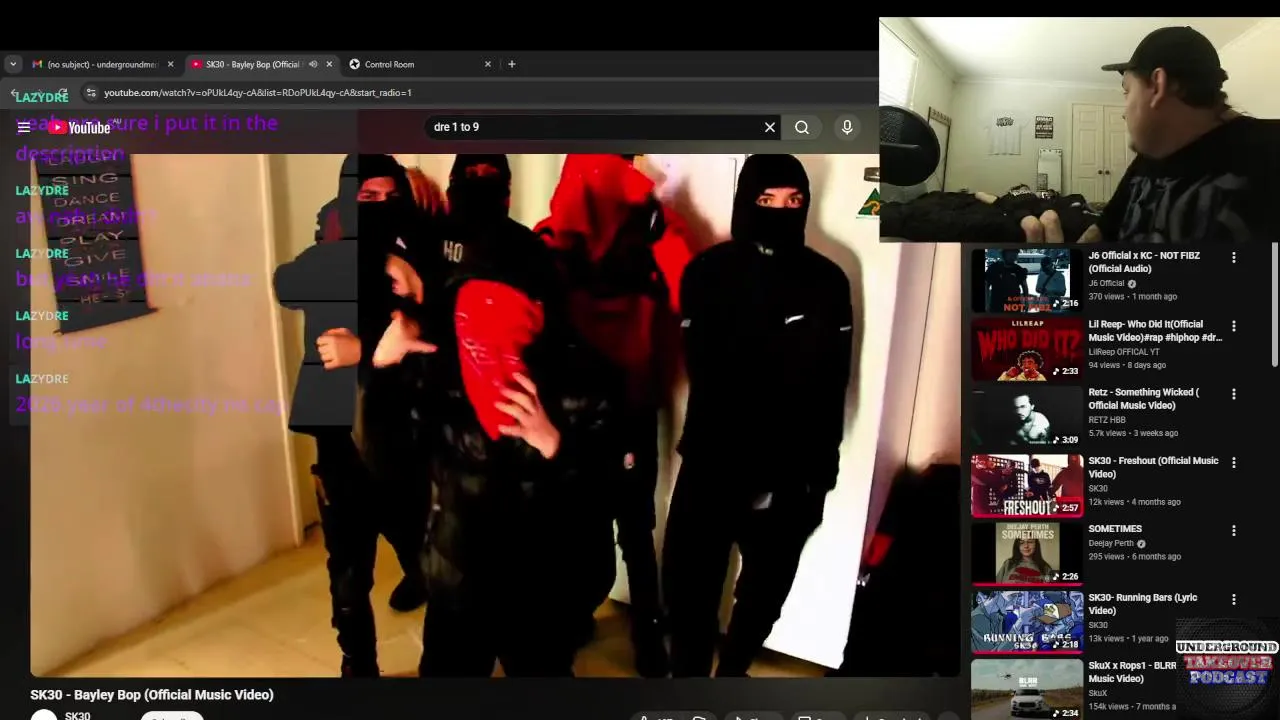The image size is (1280, 720).
Task: Open options menu for SK30 Freshout
Action: pos(1233,463)
